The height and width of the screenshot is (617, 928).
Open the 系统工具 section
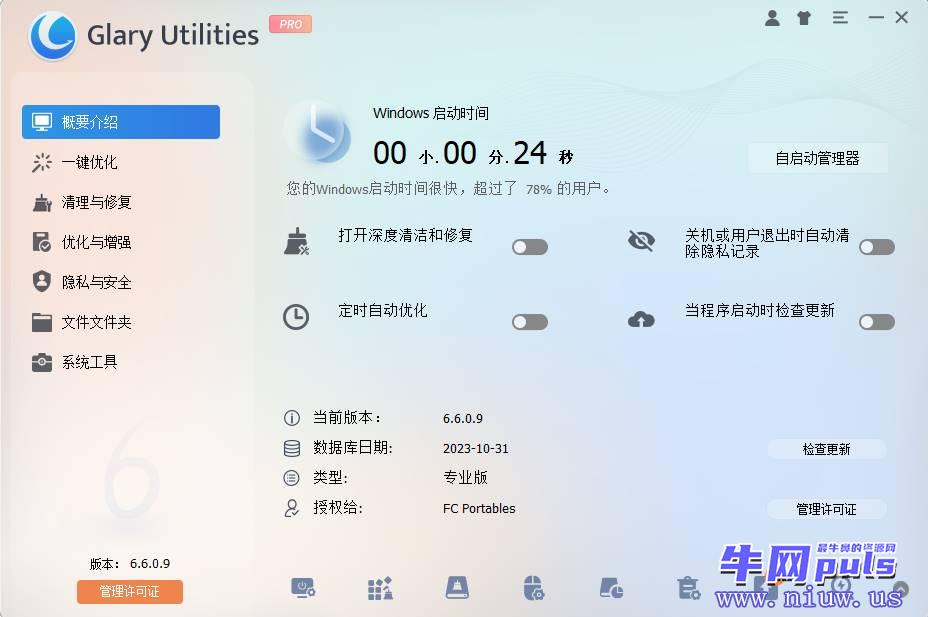tap(121, 362)
